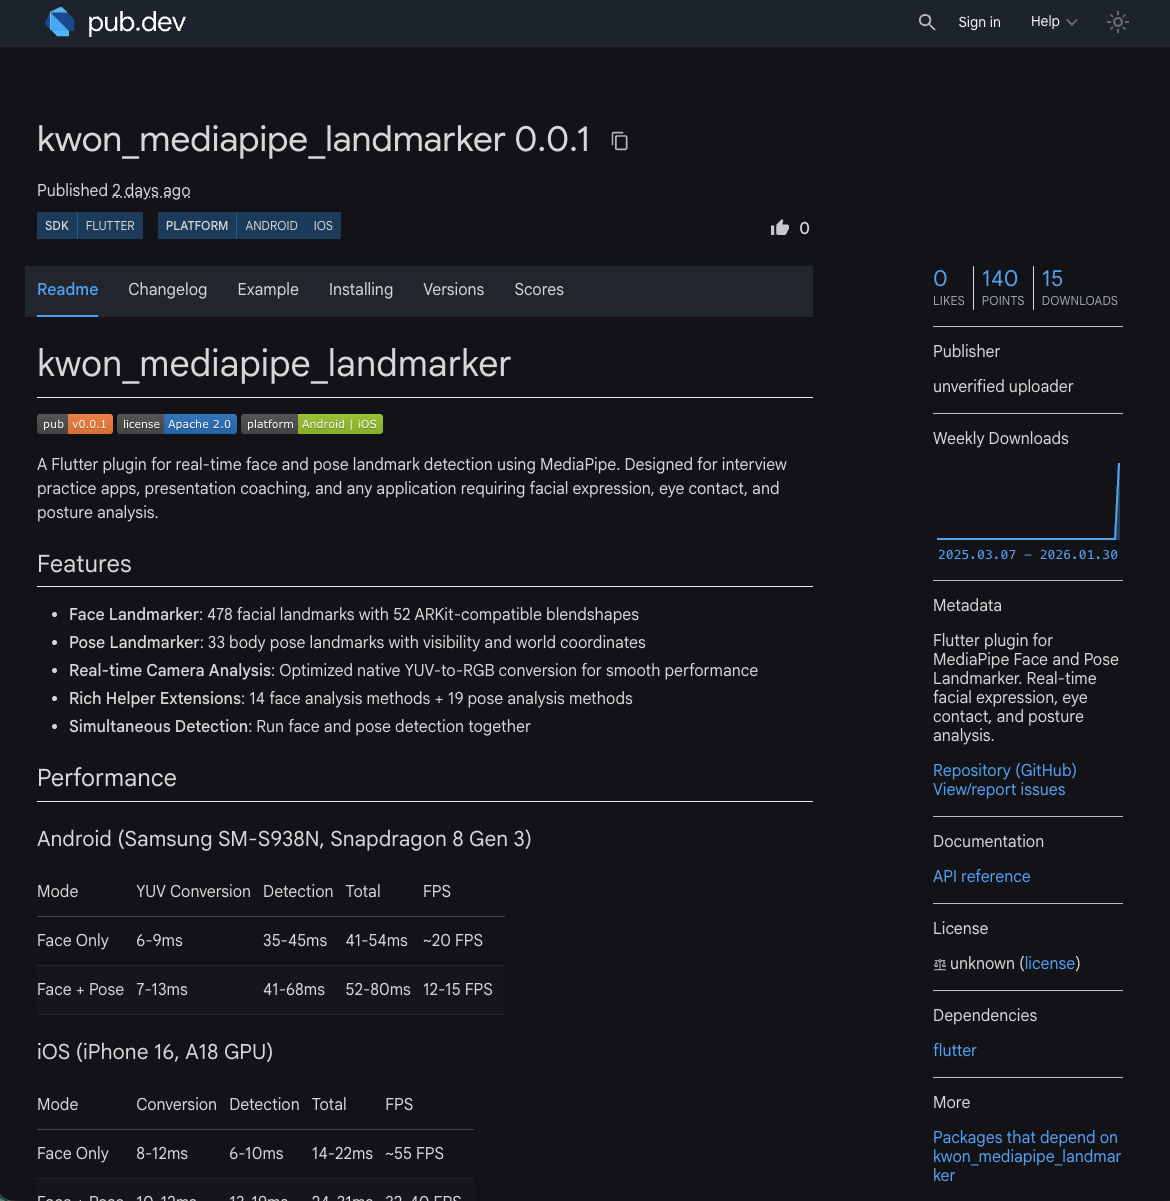Image resolution: width=1170 pixels, height=1201 pixels.
Task: Open the flutter dependency link
Action: coord(955,1050)
